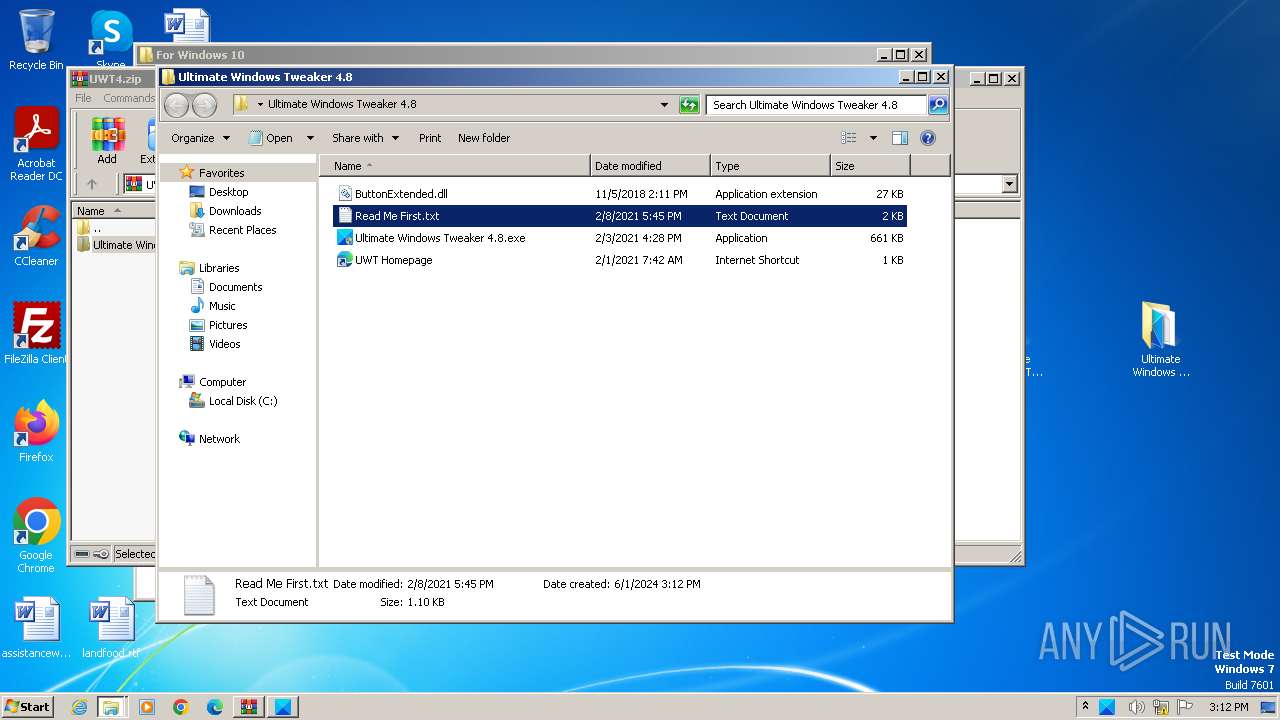This screenshot has height=720, width=1280.
Task: Open the Documents library
Action: tap(235, 287)
